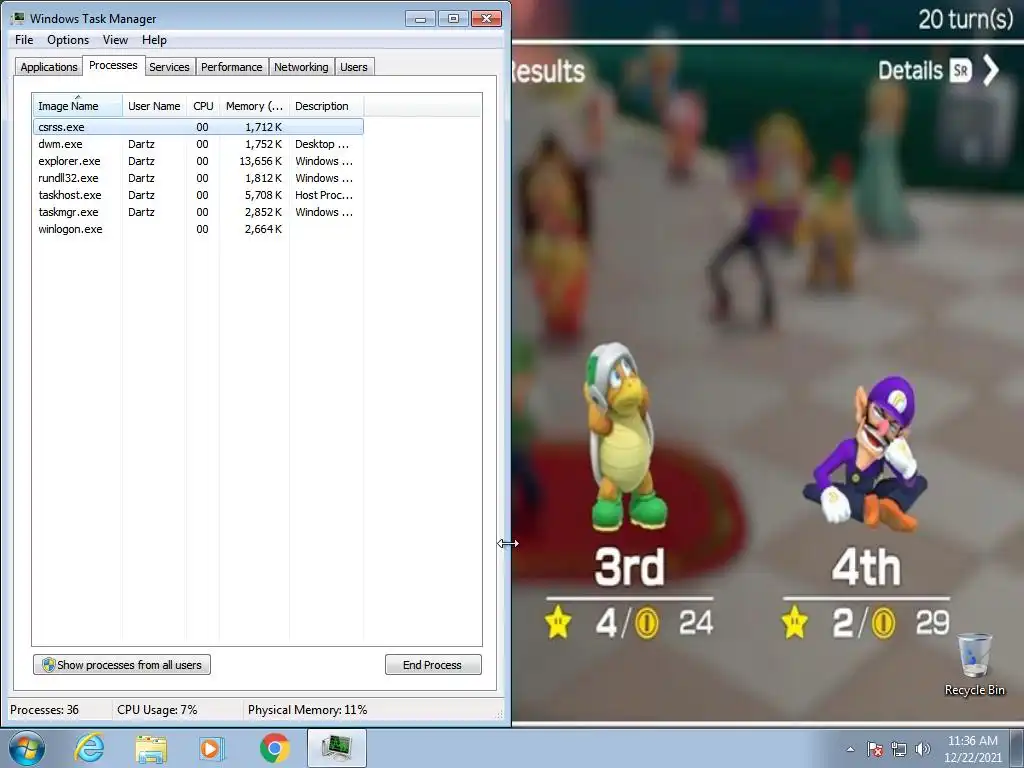Sort by Image Name column header
Screen dimensions: 1024x768
click(x=78, y=106)
